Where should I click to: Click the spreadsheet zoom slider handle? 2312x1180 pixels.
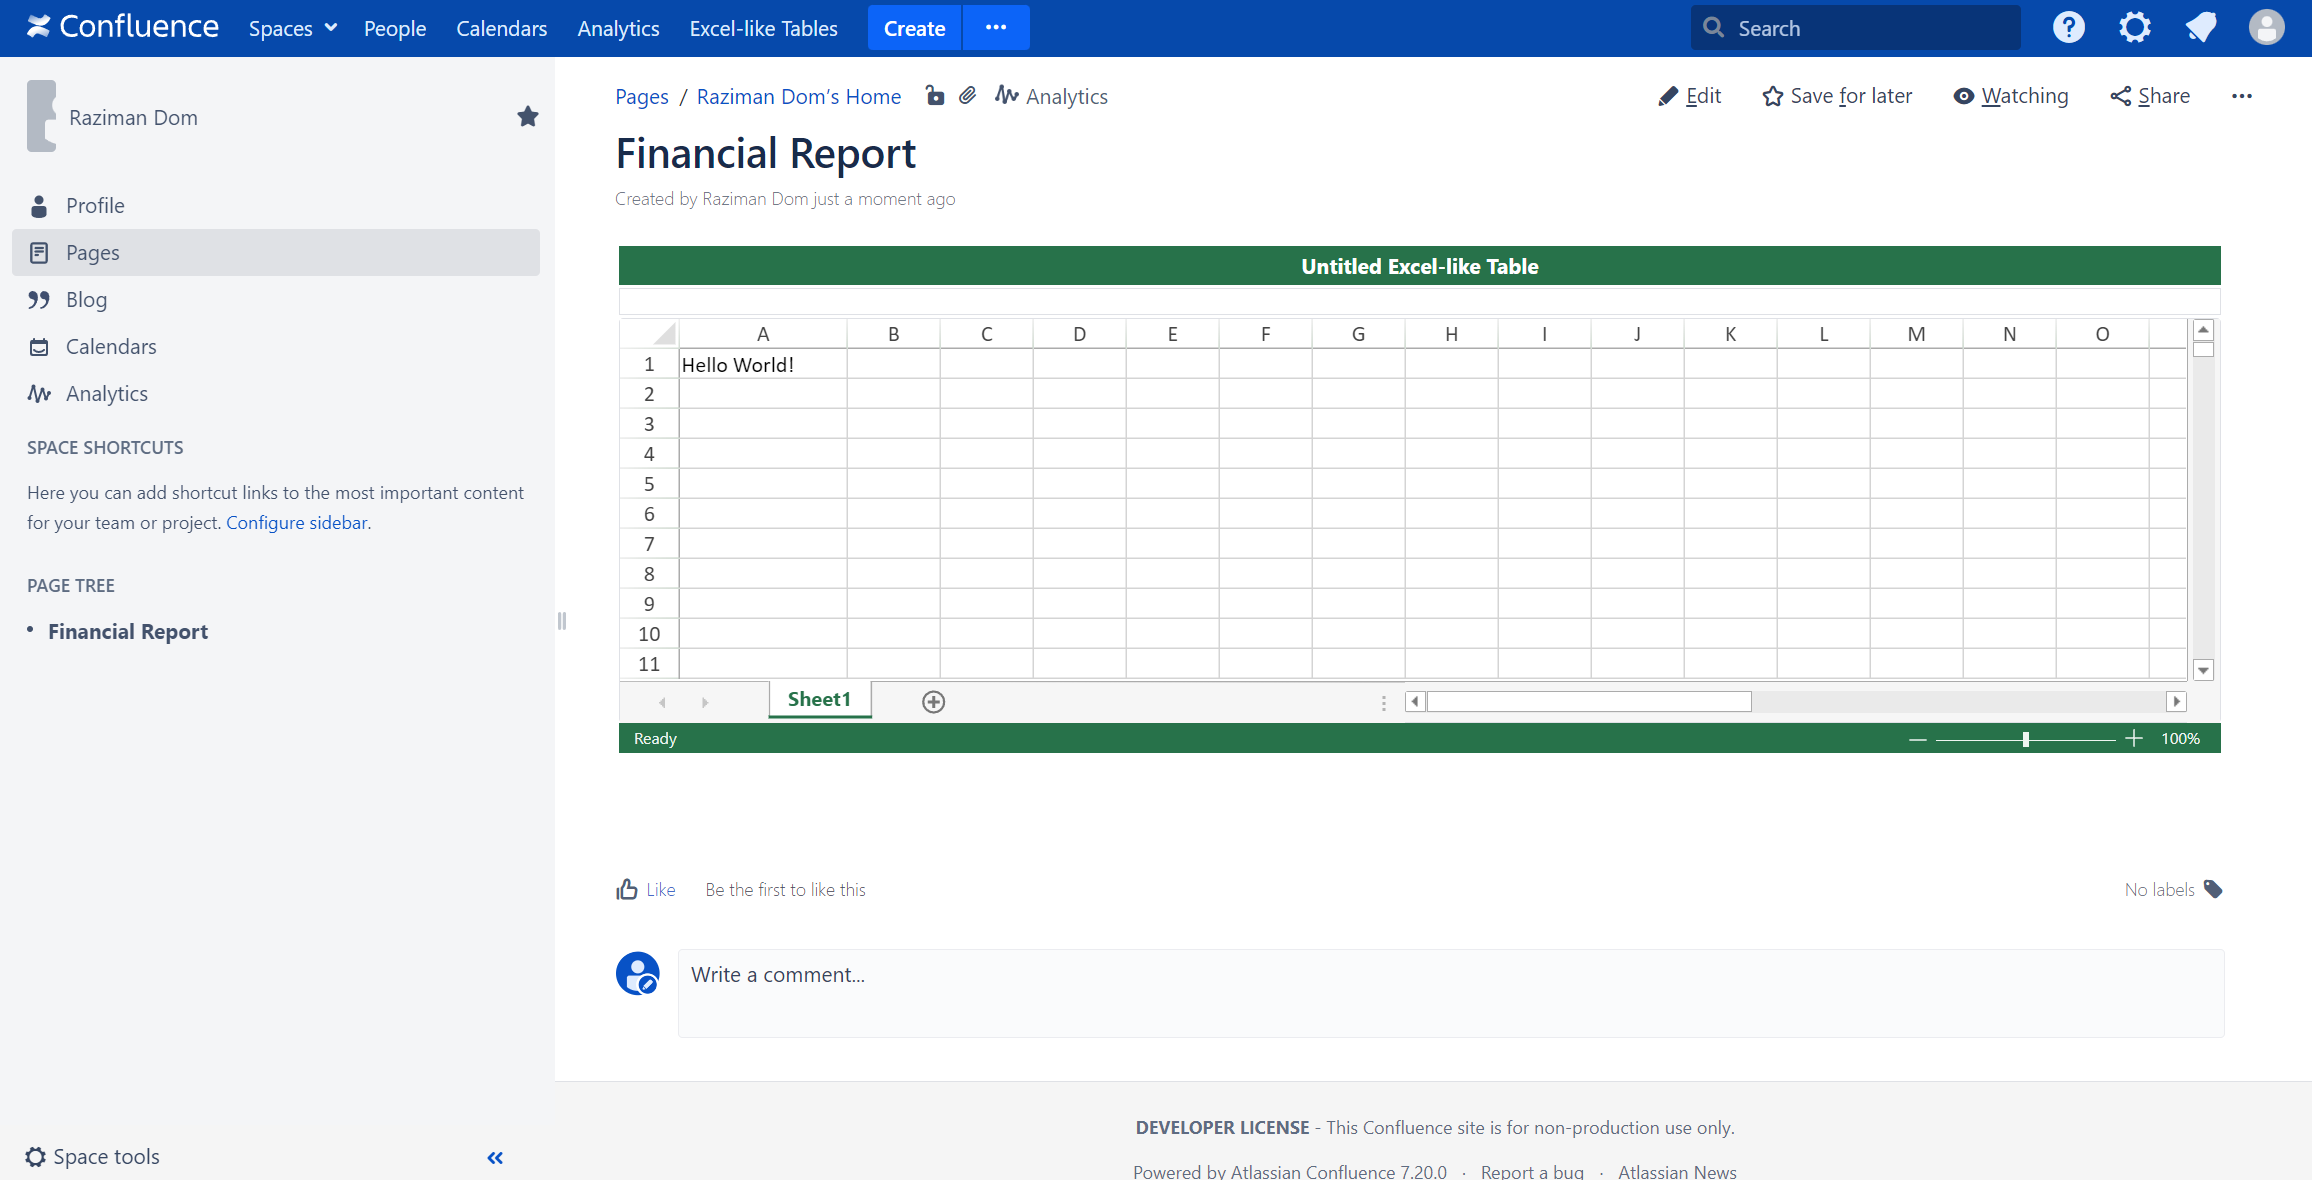click(x=2025, y=739)
